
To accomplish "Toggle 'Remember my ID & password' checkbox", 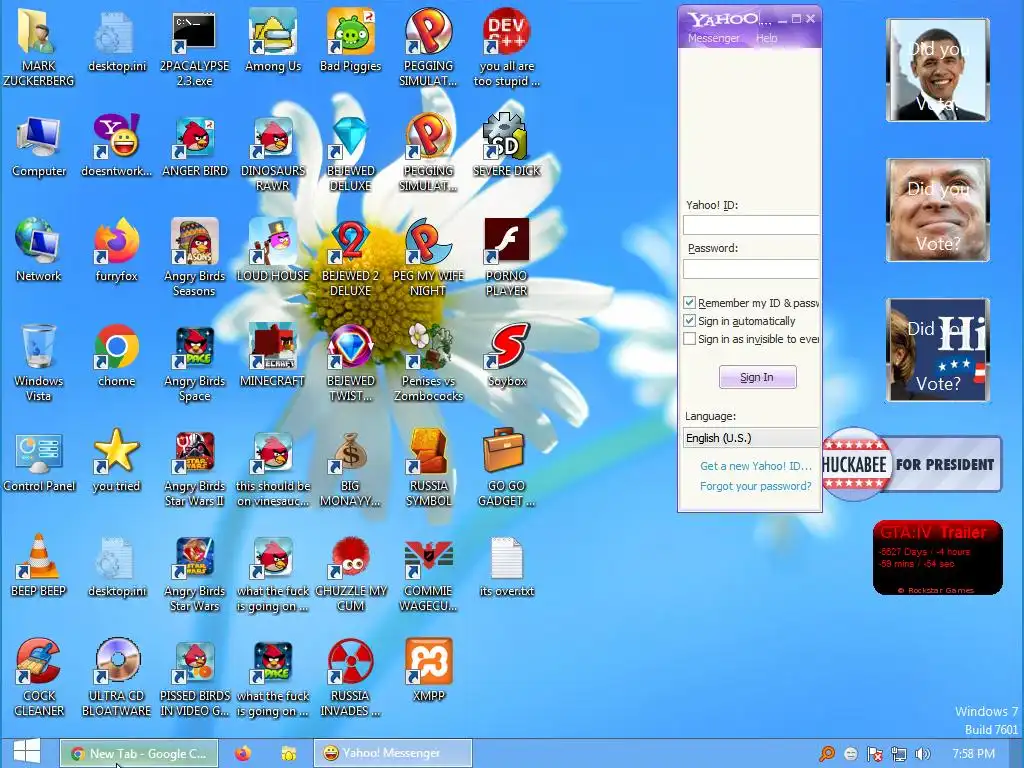I will (x=689, y=302).
